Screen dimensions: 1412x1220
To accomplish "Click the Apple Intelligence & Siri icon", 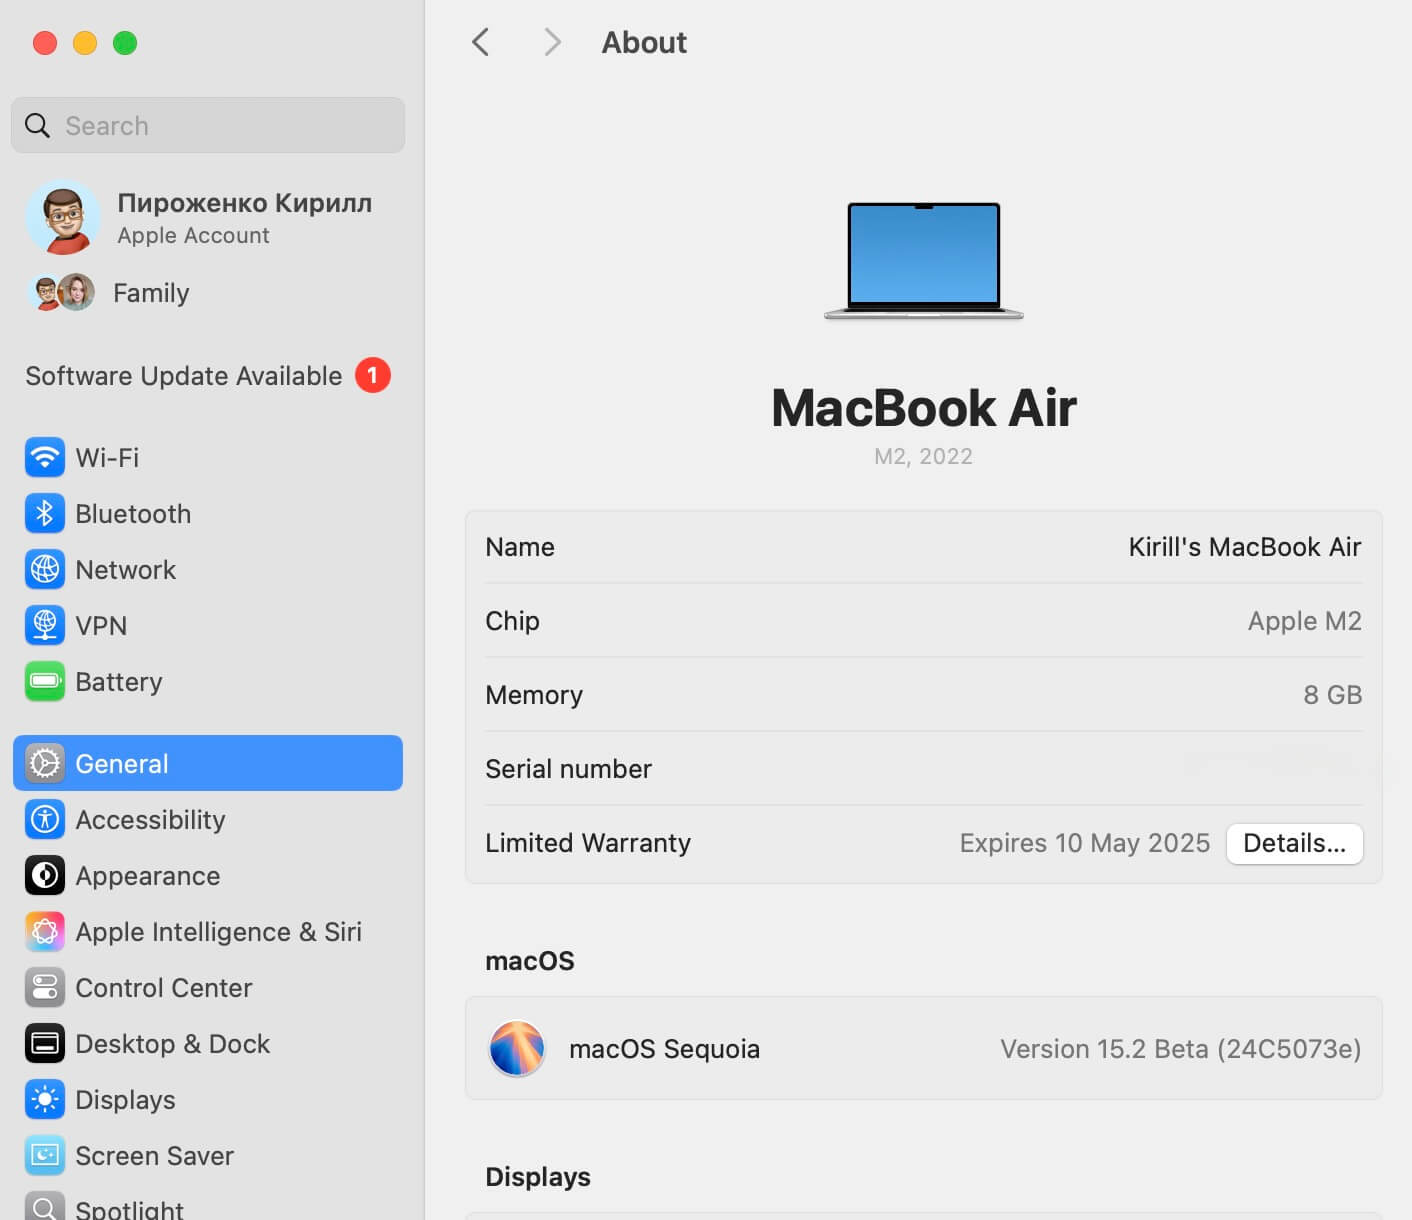I will (x=44, y=931).
